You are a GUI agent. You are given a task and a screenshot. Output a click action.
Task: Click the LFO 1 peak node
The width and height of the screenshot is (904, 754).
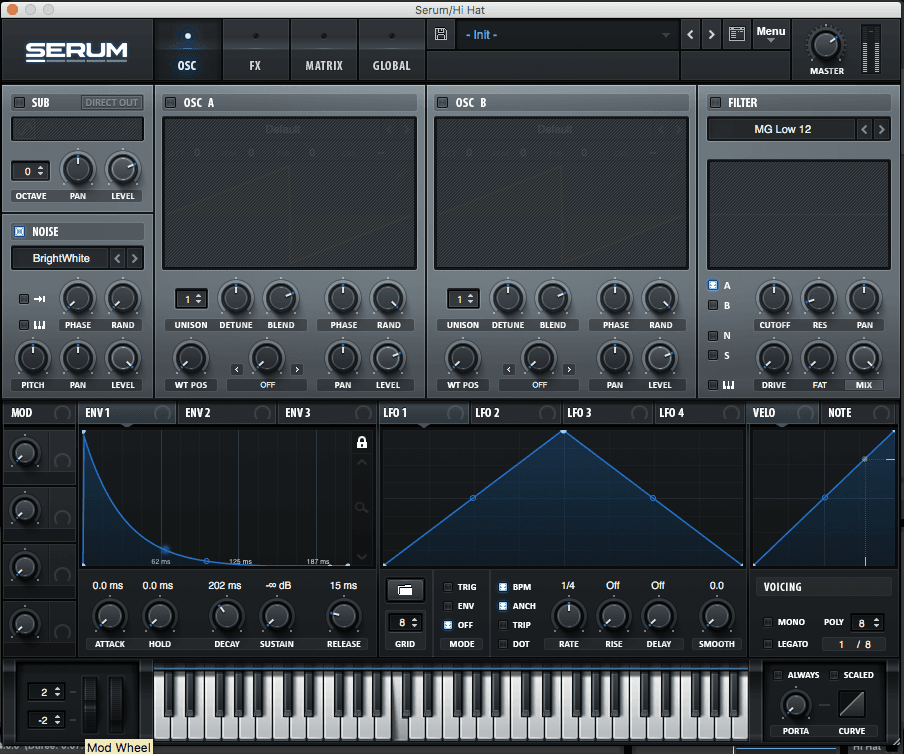click(x=563, y=431)
